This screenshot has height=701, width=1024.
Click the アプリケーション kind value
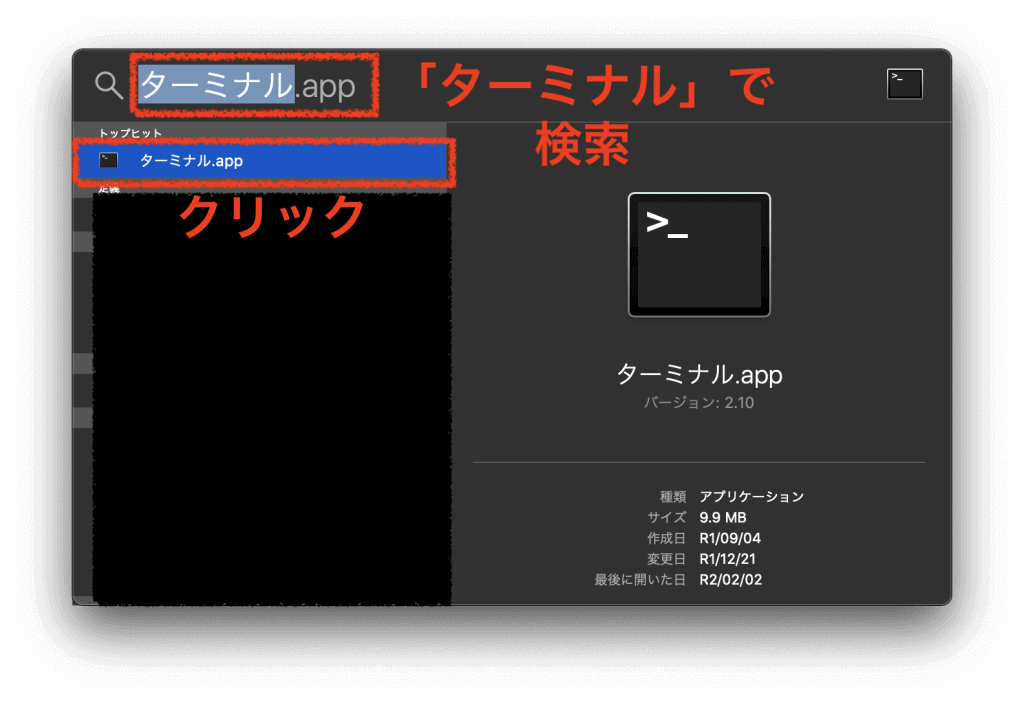coord(752,497)
